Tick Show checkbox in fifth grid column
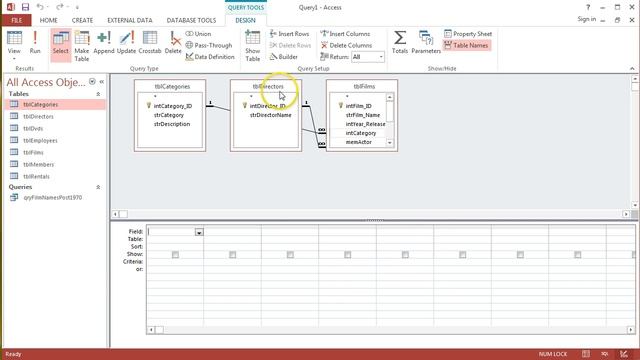640x360 pixels. tap(405, 255)
